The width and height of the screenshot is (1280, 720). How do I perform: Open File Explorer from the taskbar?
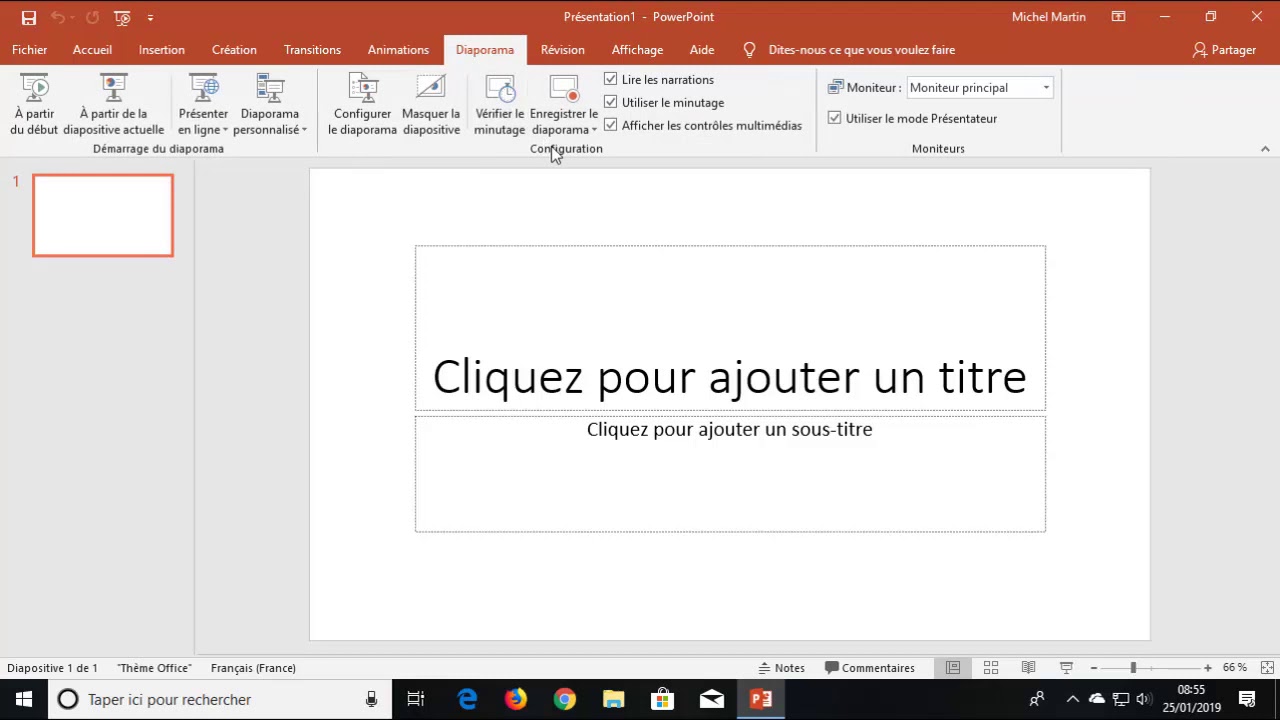coord(614,700)
